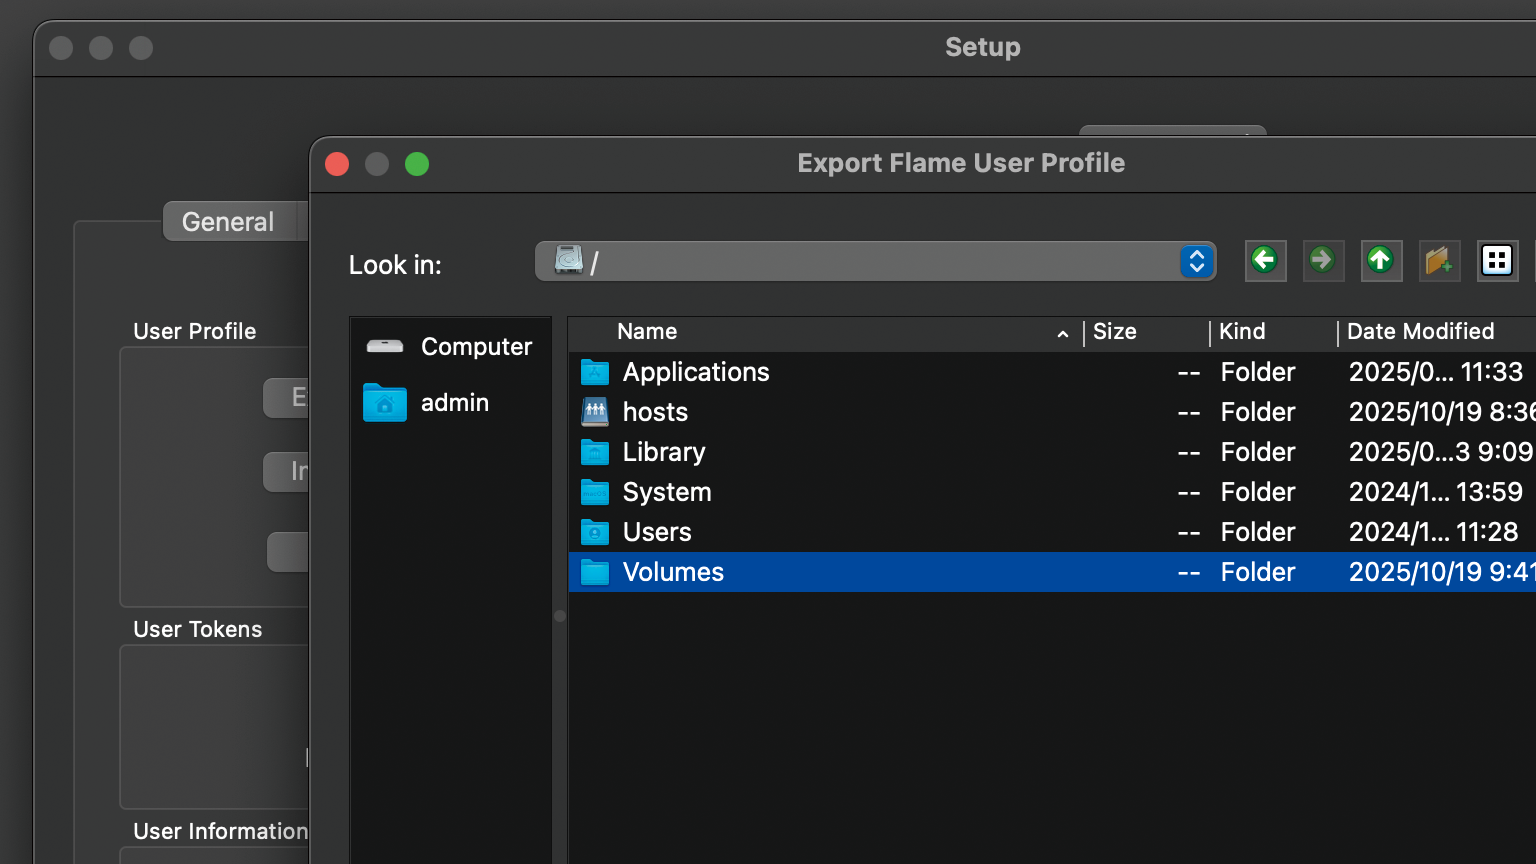Image resolution: width=1536 pixels, height=864 pixels.
Task: Open the Look in path dropdown
Action: coord(1196,262)
